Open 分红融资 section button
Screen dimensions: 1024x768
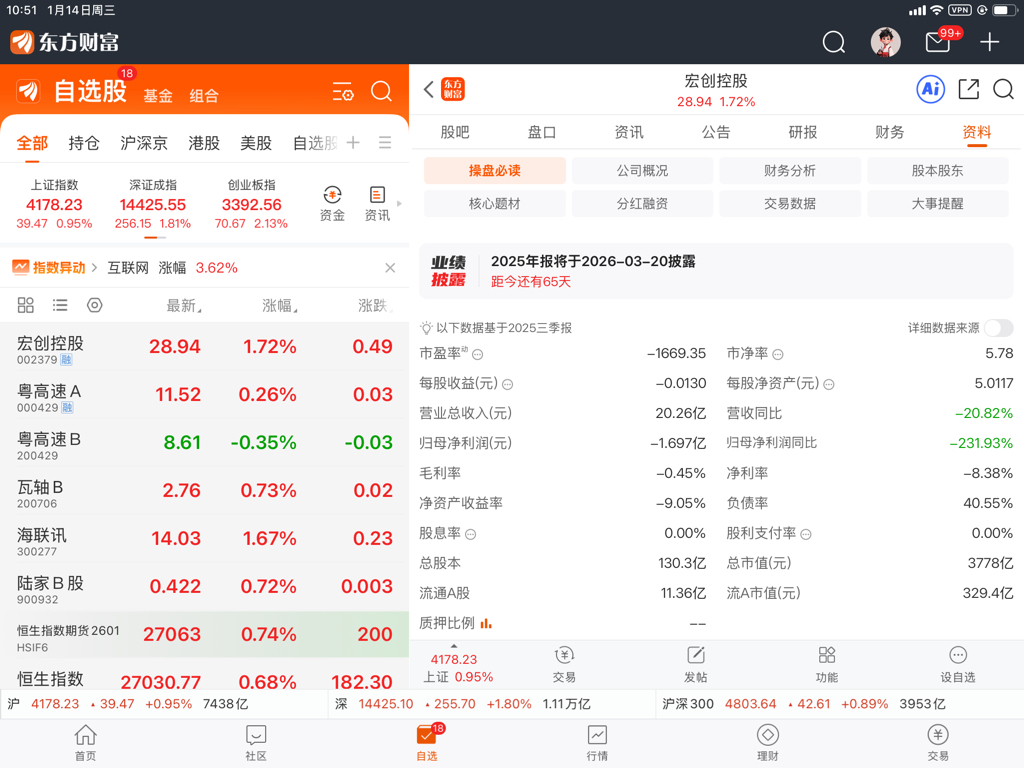pos(642,203)
